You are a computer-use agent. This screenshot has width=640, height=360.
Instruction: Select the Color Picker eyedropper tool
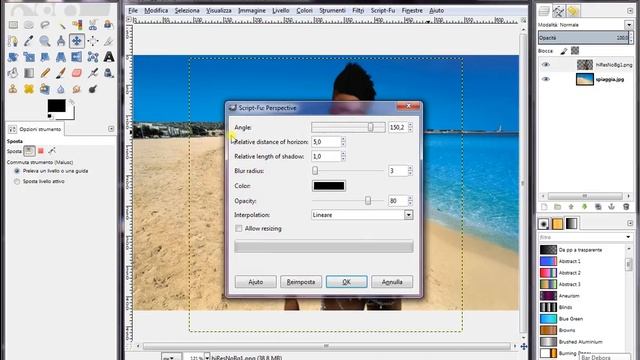29,41
